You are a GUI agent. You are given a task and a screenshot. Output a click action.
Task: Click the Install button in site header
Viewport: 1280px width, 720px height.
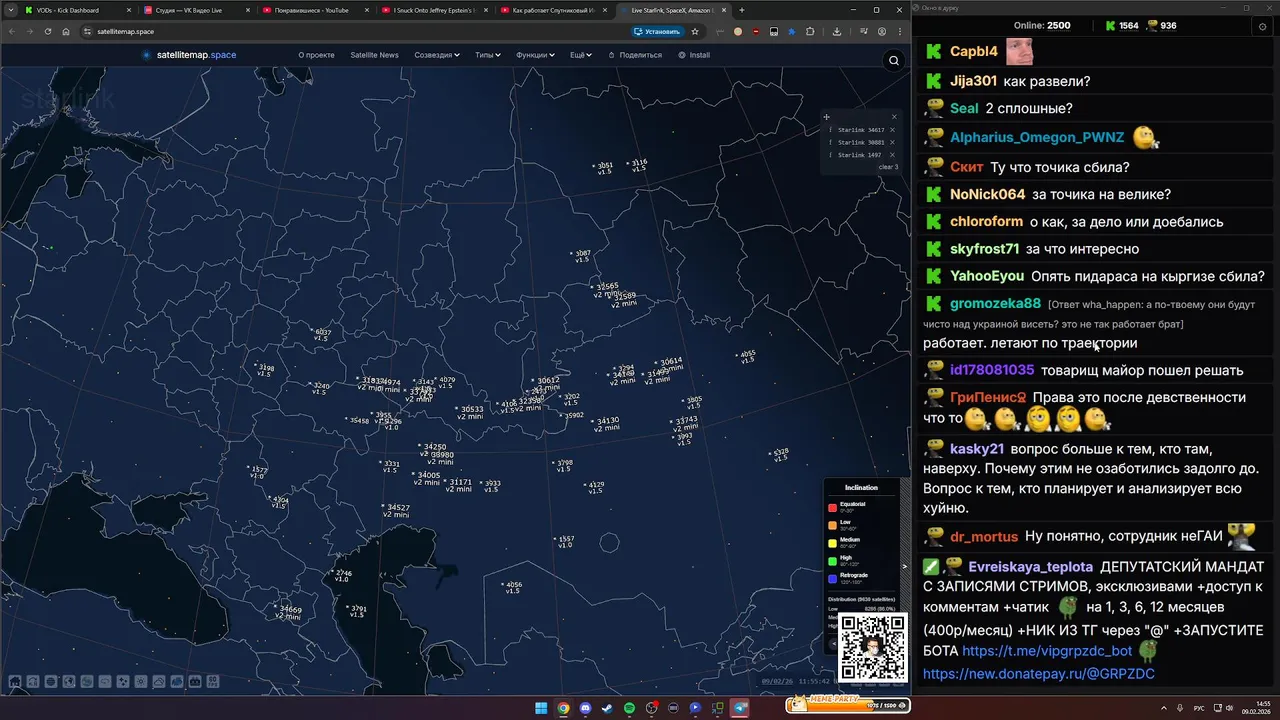(694, 55)
